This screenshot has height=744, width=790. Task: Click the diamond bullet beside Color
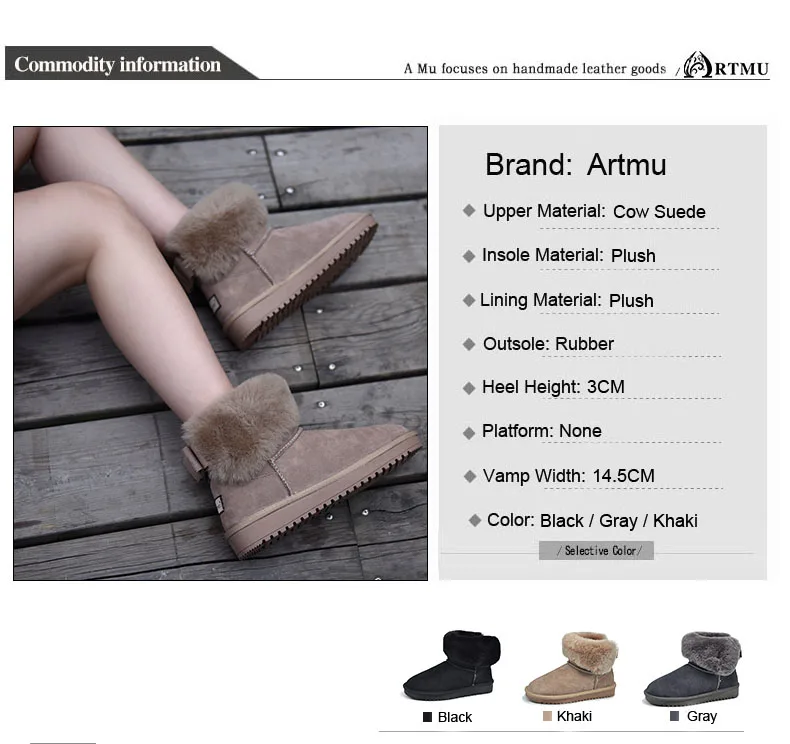(474, 520)
